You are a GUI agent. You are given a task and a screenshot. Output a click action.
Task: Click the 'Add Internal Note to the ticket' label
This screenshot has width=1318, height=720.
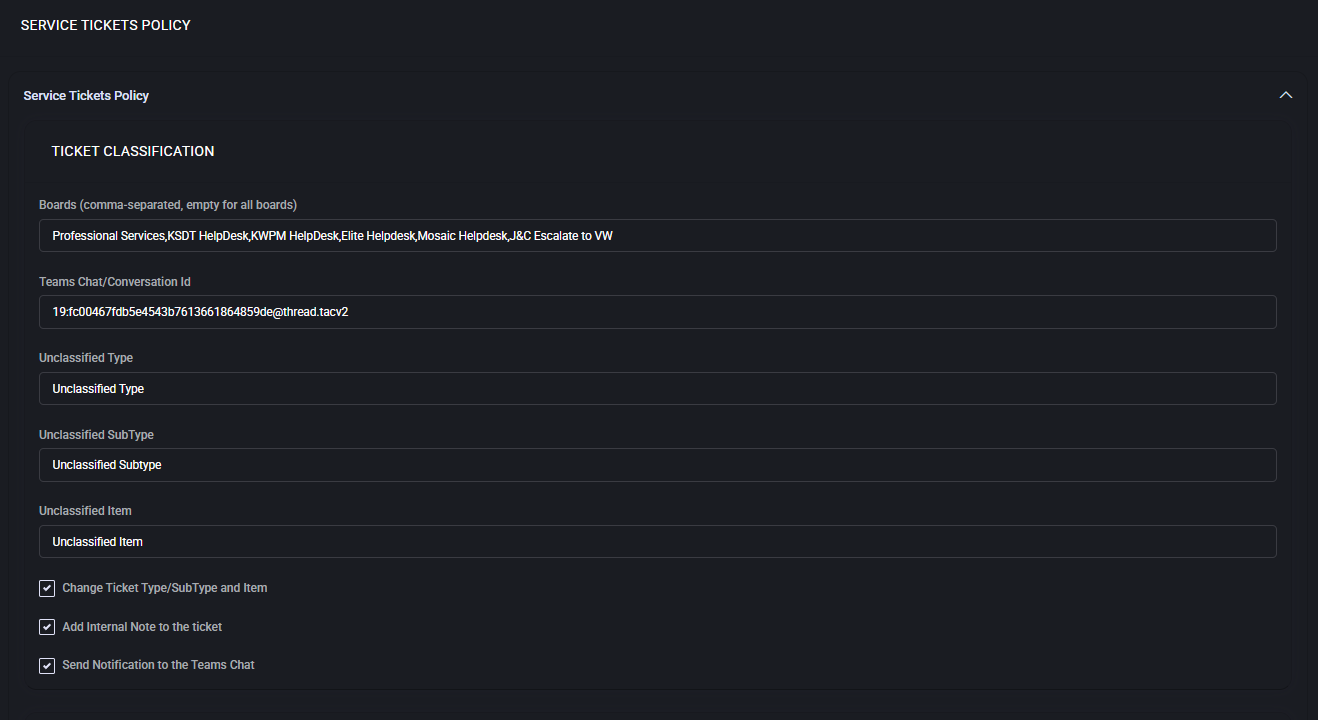[142, 627]
